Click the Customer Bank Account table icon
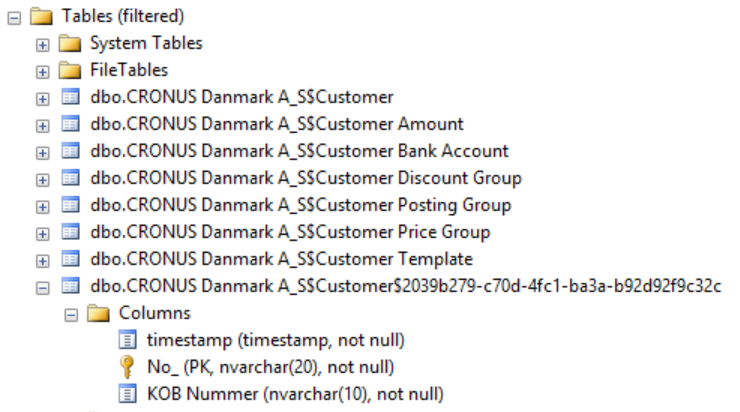740x412 pixels. coord(71,151)
